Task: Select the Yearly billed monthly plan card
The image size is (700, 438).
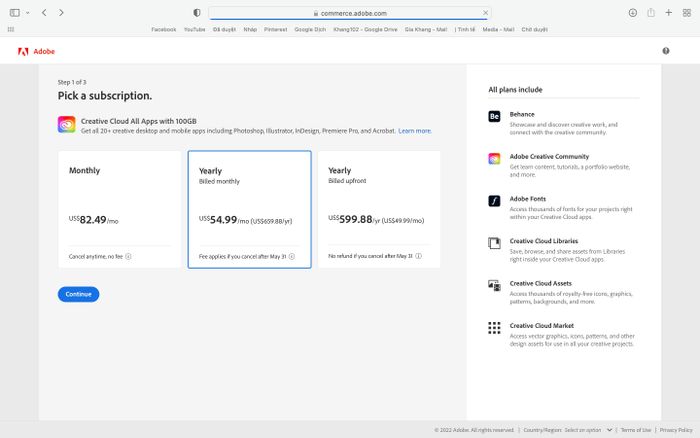Action: point(250,209)
